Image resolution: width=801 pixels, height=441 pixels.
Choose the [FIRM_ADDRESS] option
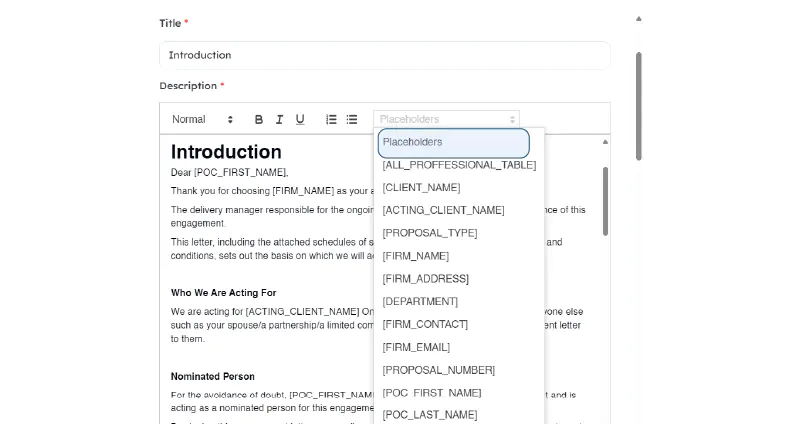tap(425, 279)
